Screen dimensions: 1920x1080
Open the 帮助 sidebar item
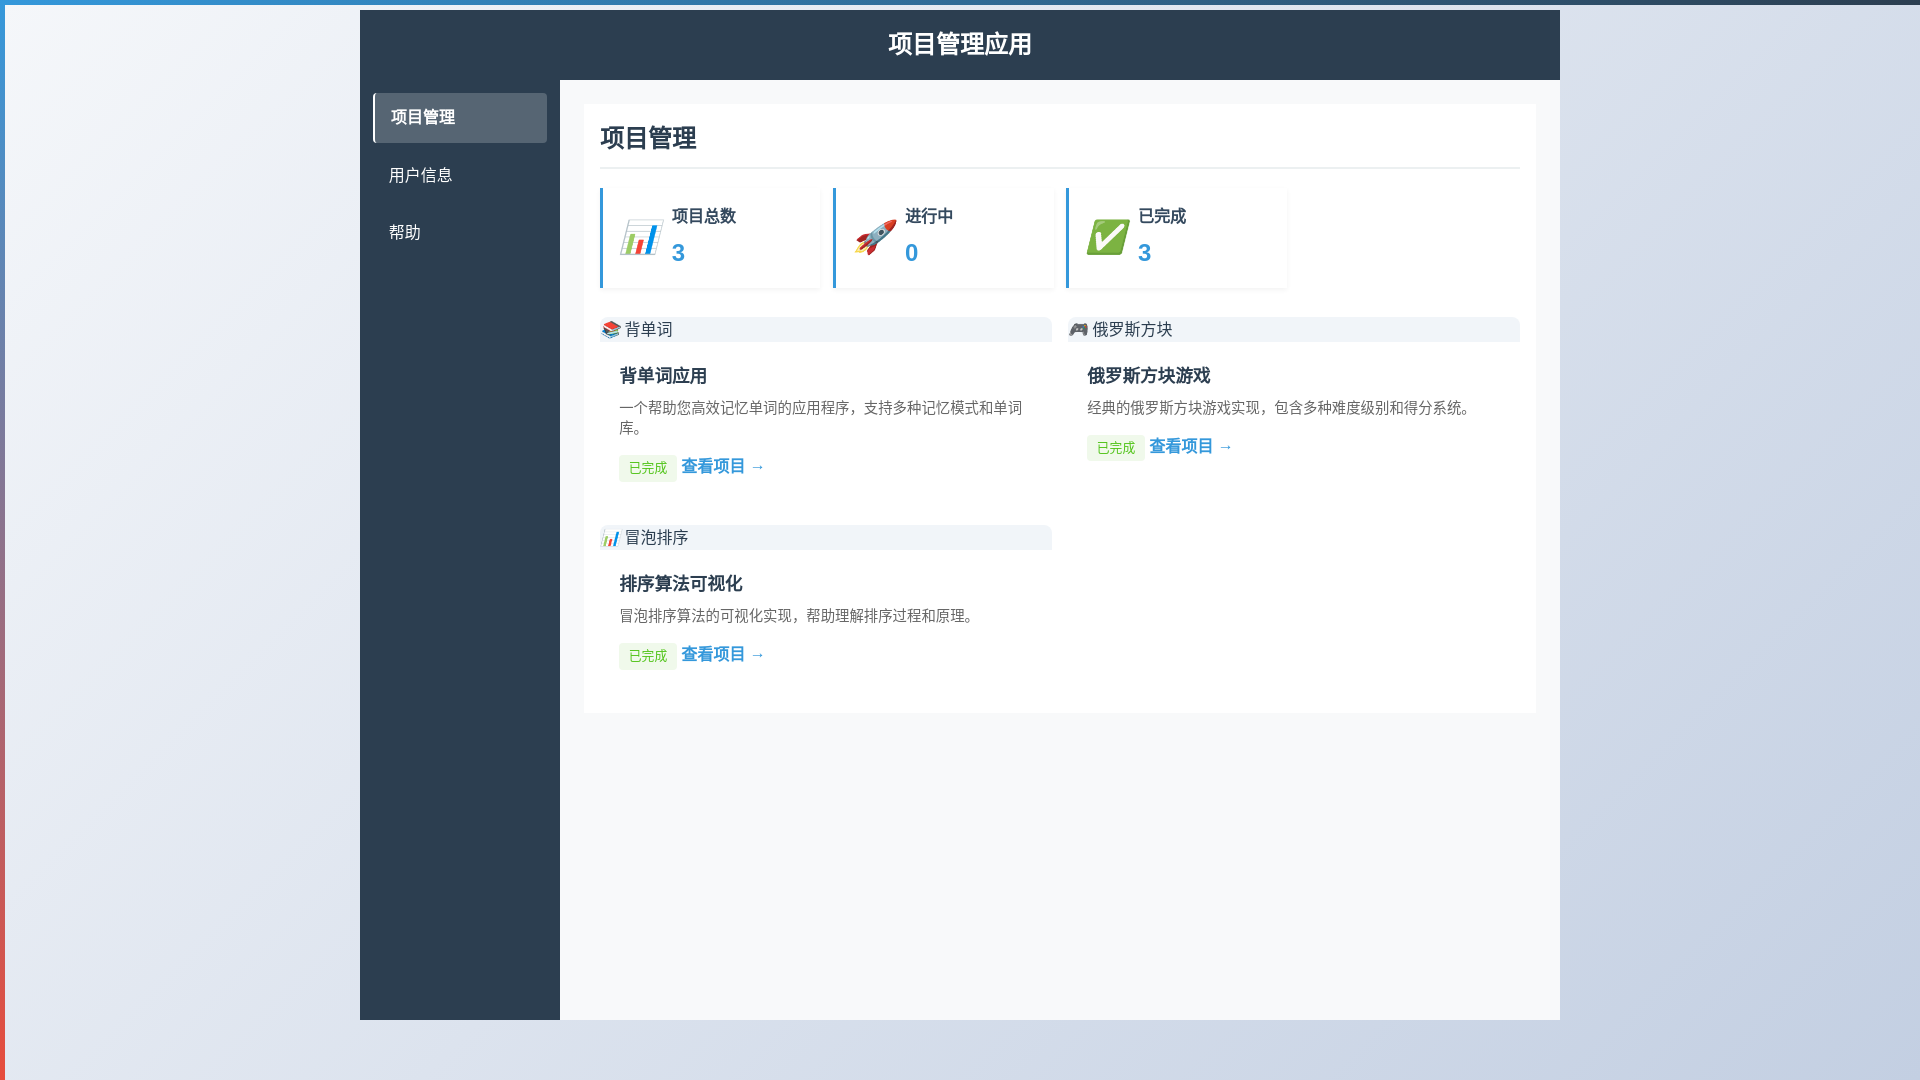[x=460, y=233]
